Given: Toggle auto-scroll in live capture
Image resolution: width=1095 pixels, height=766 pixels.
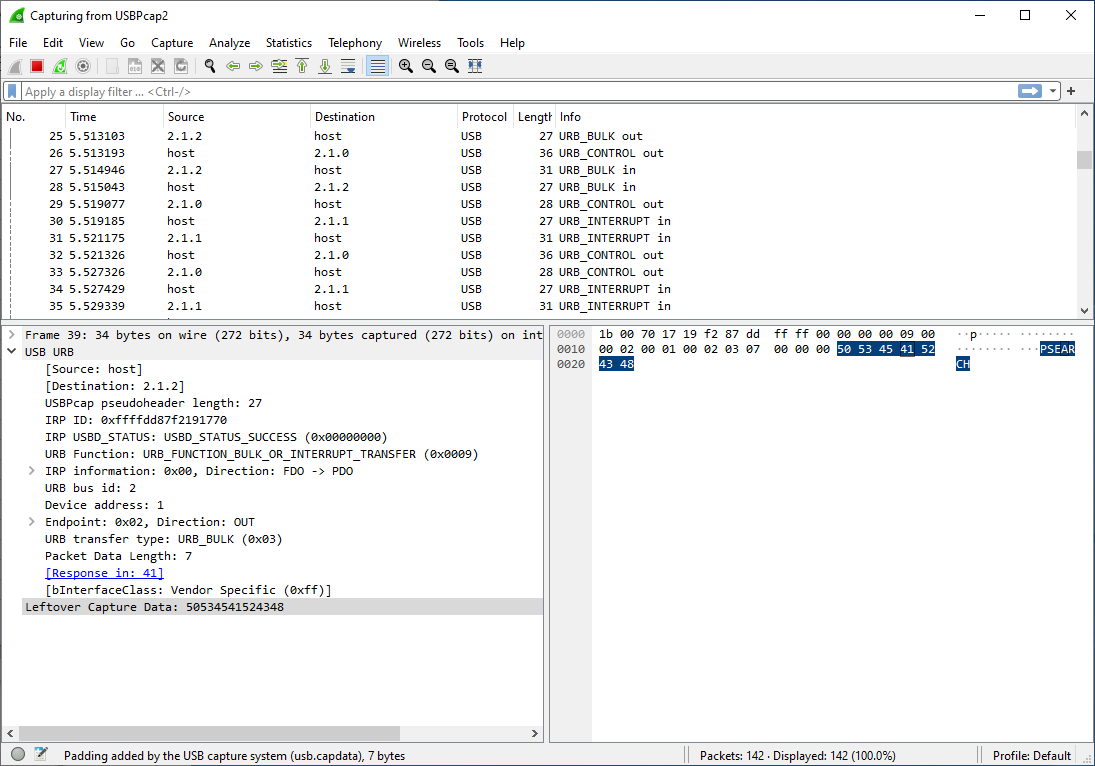Looking at the screenshot, I should point(346,66).
